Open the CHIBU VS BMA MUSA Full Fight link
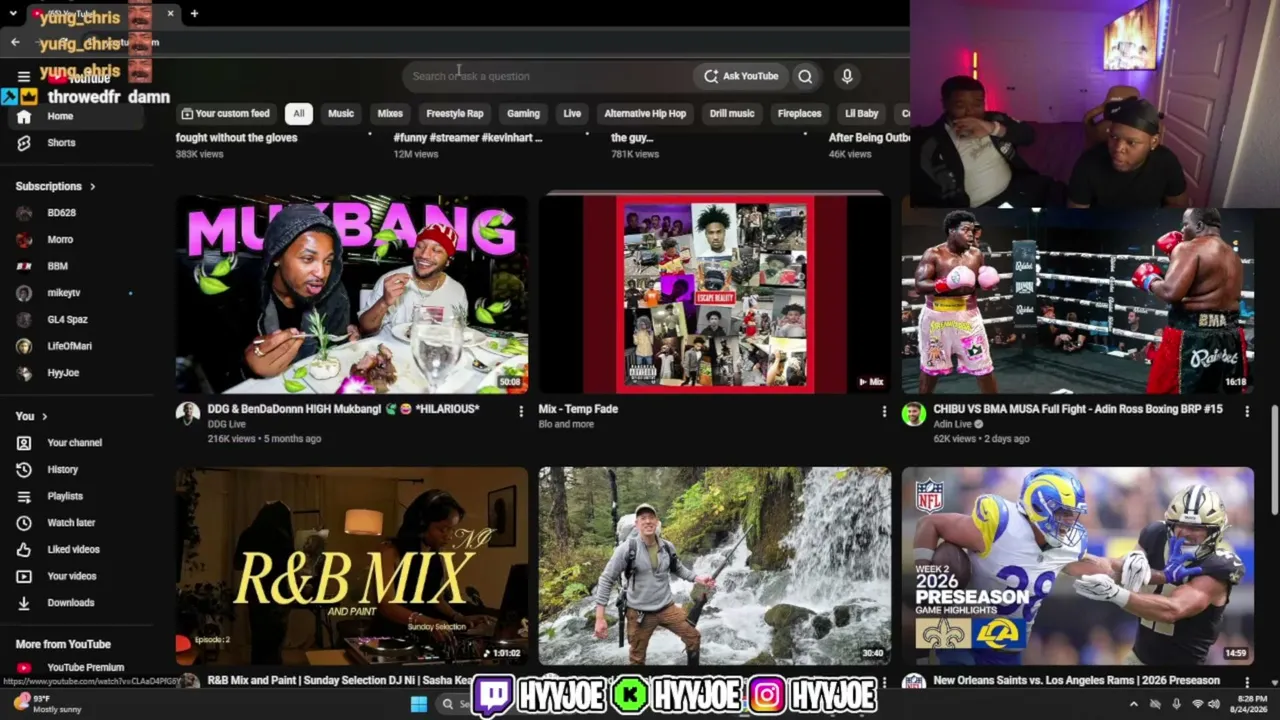Image resolution: width=1280 pixels, height=720 pixels. tap(1078, 409)
